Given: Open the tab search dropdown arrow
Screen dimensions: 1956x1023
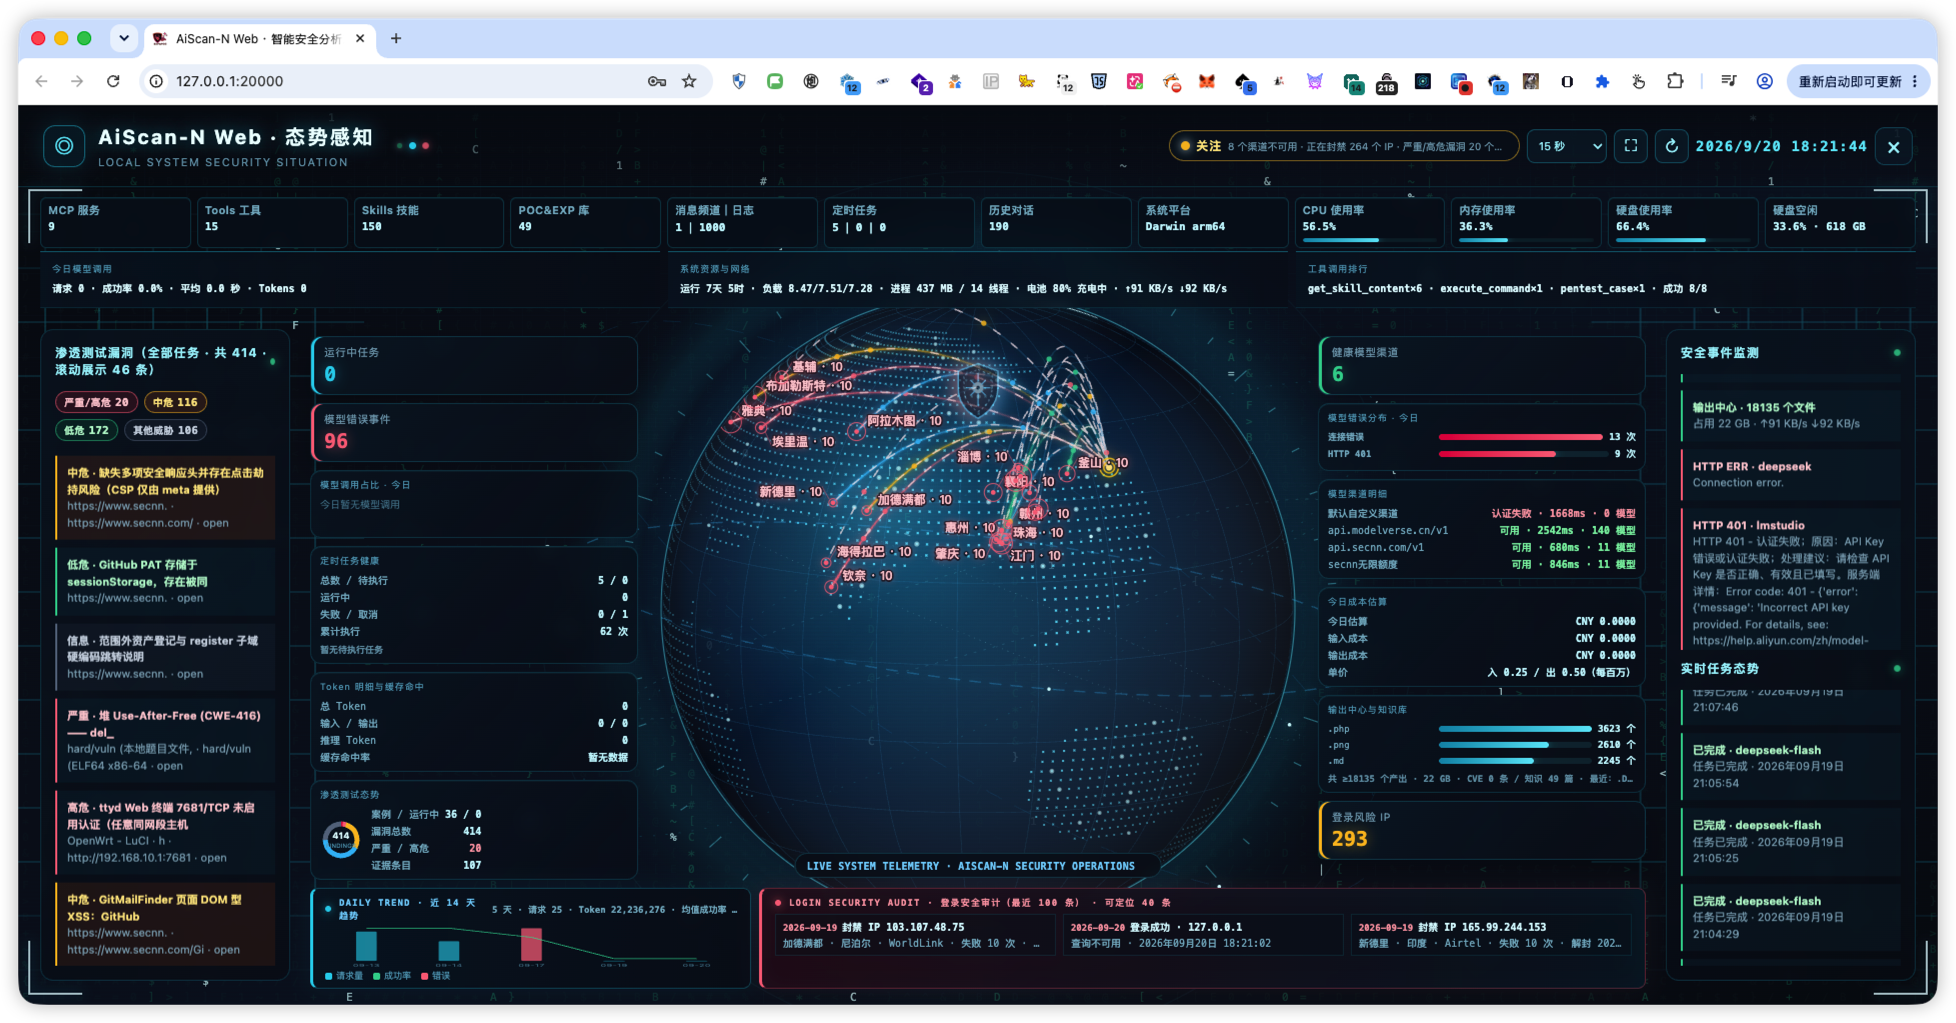Looking at the screenshot, I should tap(124, 38).
